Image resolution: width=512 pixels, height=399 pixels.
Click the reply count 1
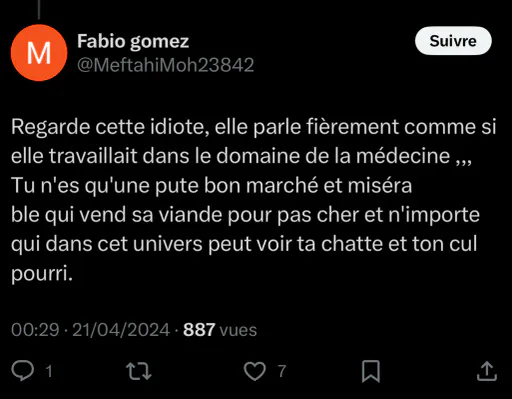49,371
